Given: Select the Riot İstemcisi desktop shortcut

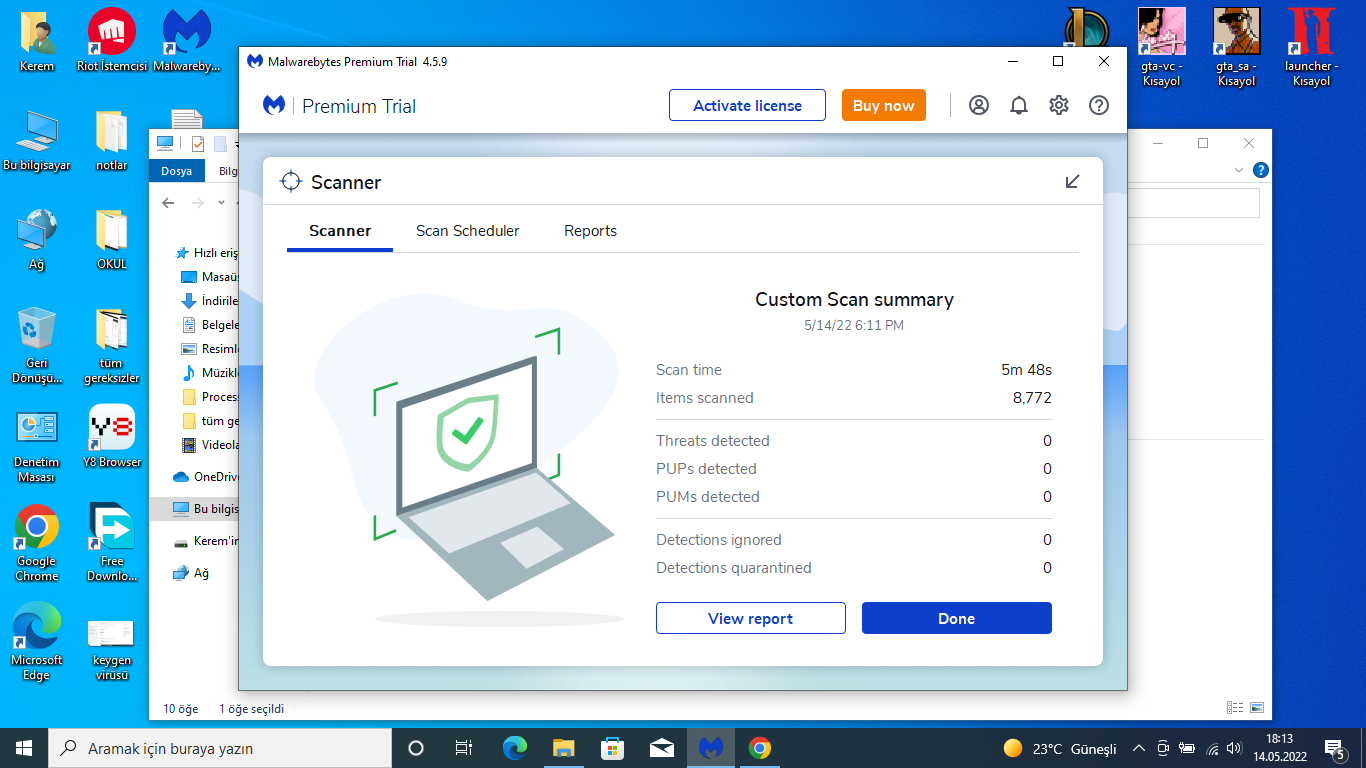Looking at the screenshot, I should [112, 42].
